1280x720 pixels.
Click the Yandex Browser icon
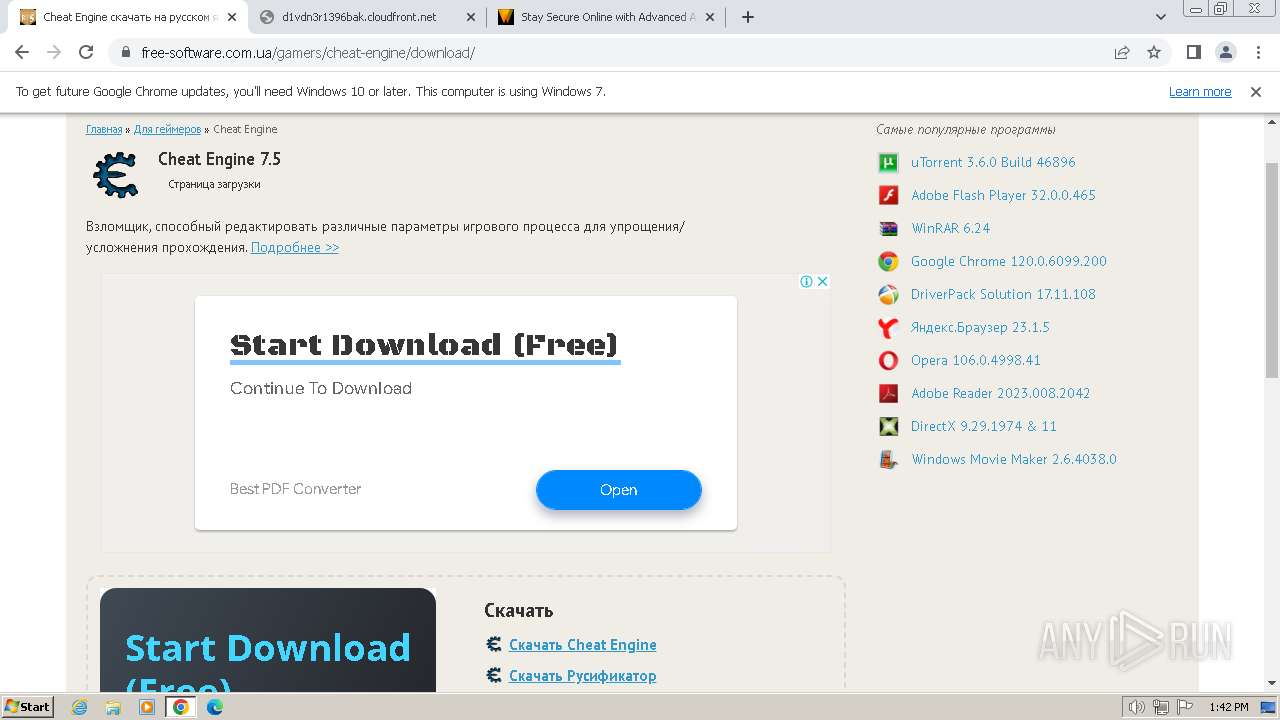pos(888,327)
